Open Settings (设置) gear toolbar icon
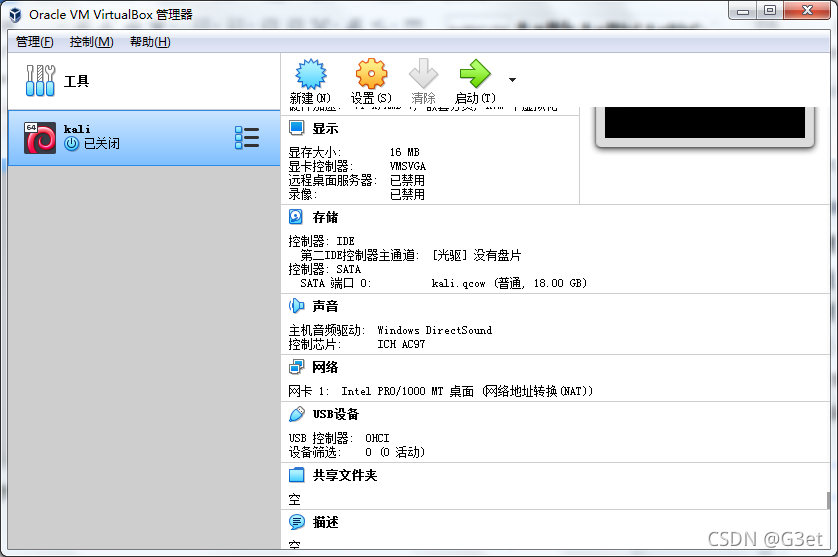This screenshot has width=838, height=557. pos(371,73)
